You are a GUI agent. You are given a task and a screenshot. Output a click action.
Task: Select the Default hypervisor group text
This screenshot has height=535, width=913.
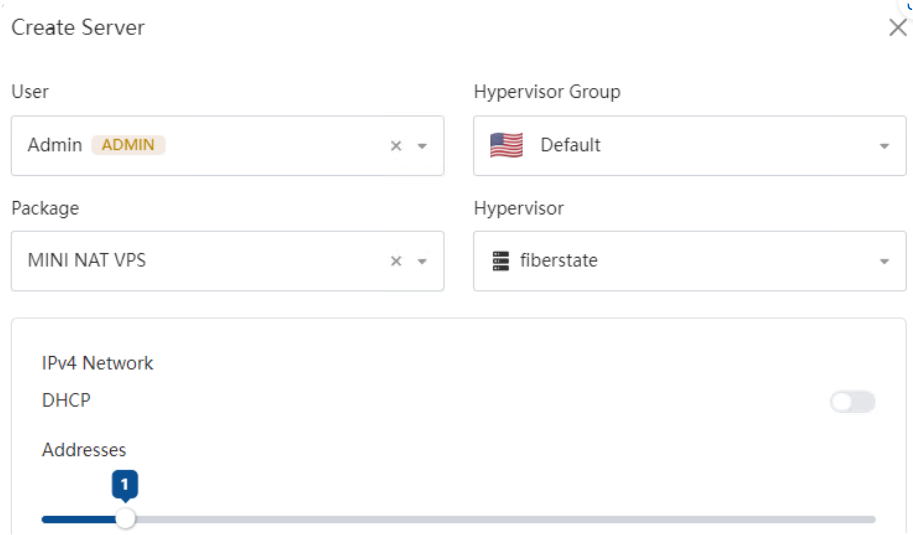[570, 144]
